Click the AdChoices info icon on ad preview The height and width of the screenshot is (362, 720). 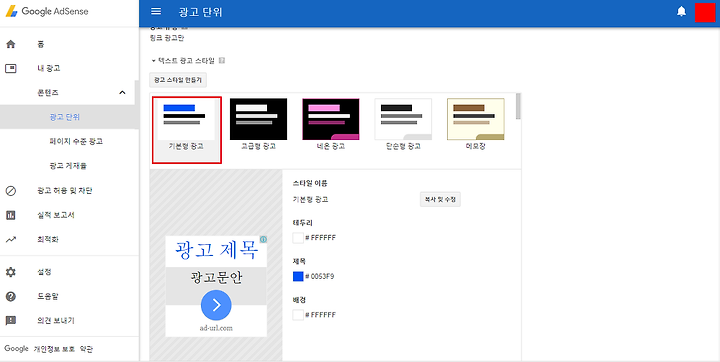click(x=264, y=239)
